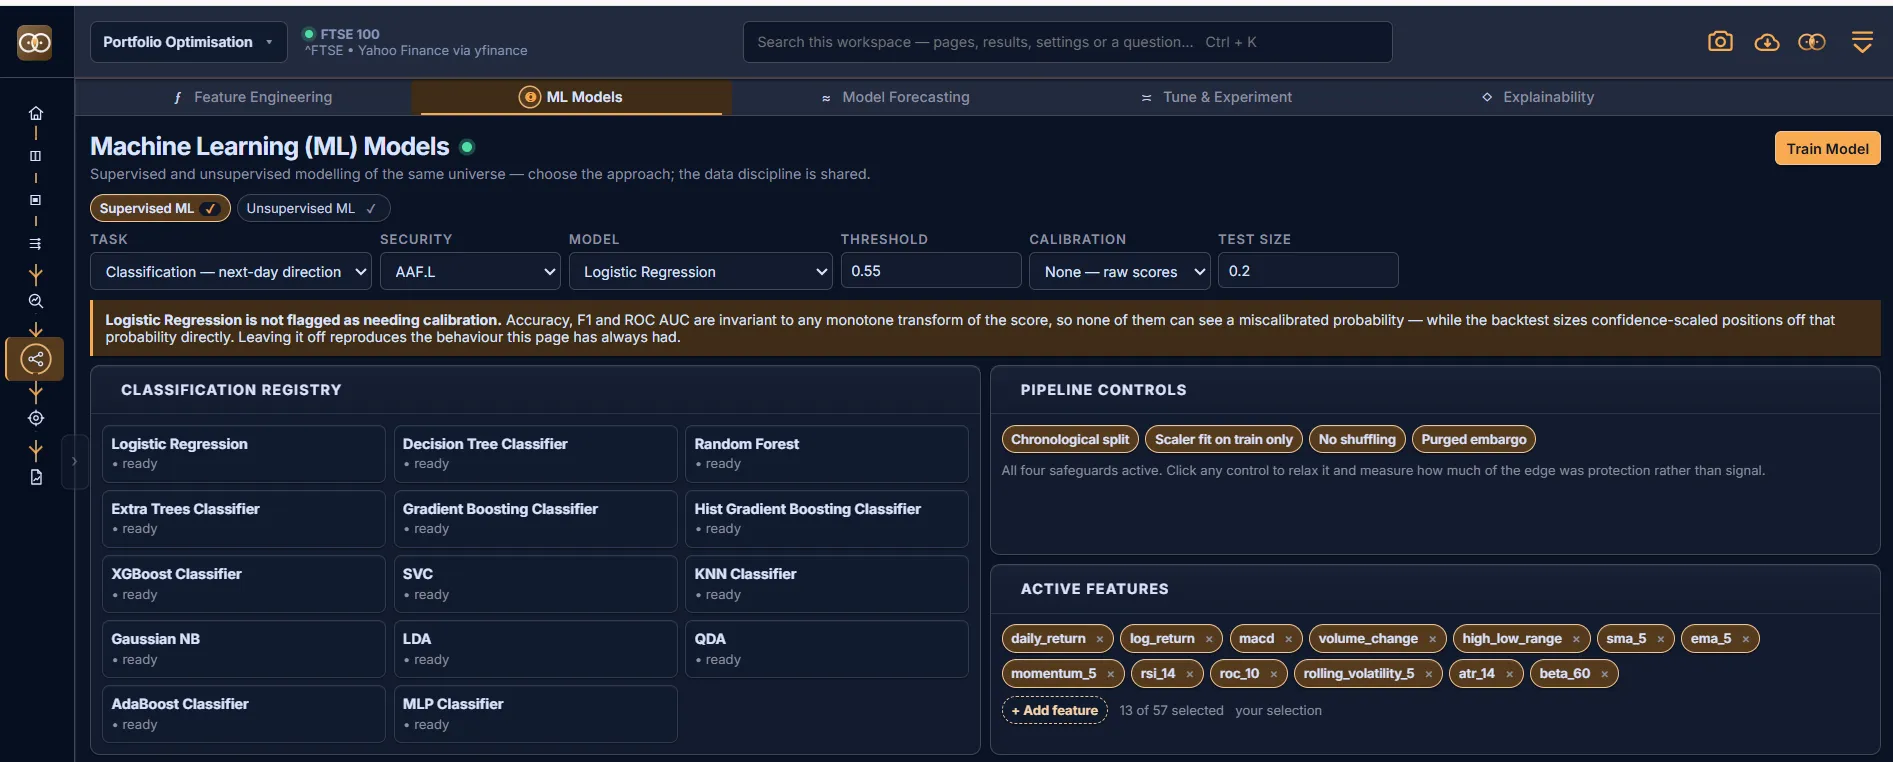This screenshot has width=1893, height=762.
Task: Click the overlapping circles icon beside cloud download
Action: (1812, 42)
